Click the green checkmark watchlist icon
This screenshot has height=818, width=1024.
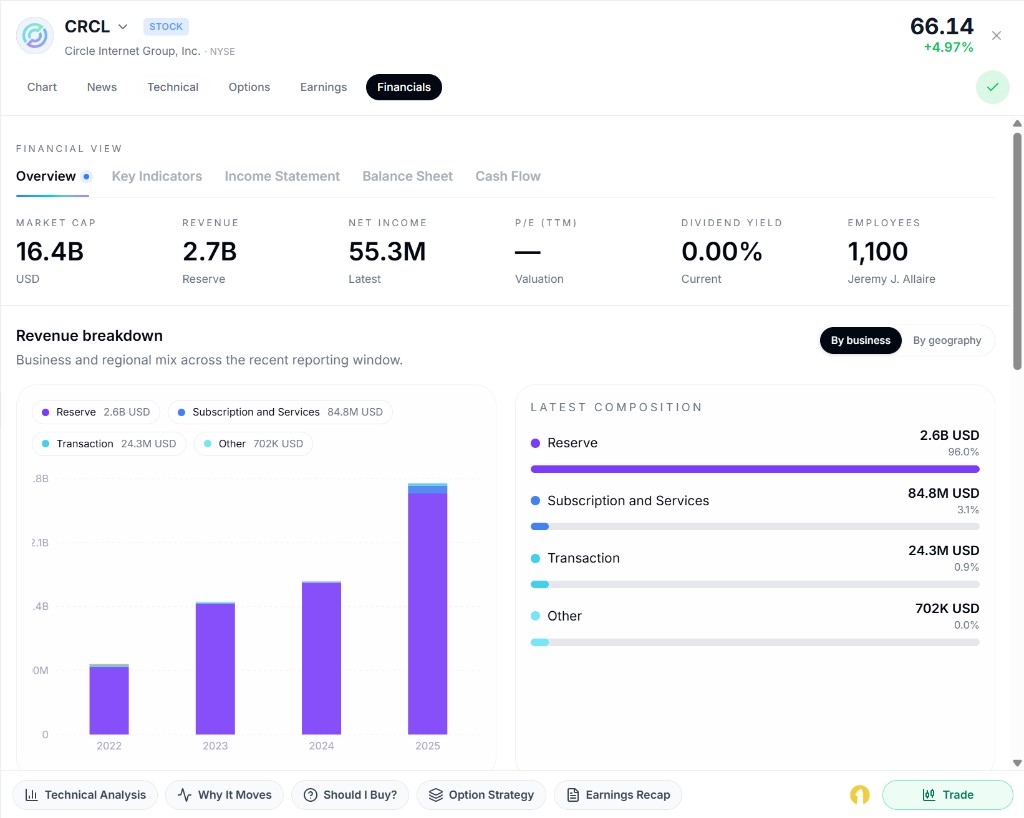click(x=992, y=87)
